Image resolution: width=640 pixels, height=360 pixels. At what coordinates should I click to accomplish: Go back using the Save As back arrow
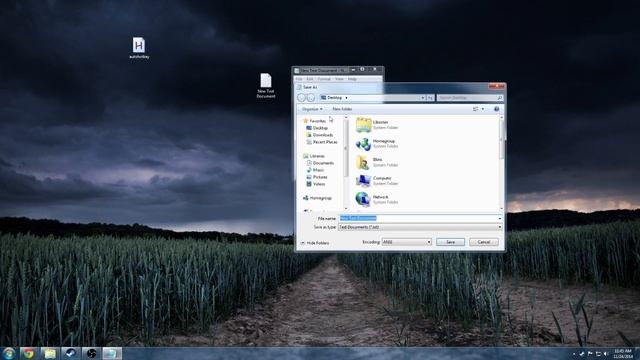pyautogui.click(x=302, y=98)
